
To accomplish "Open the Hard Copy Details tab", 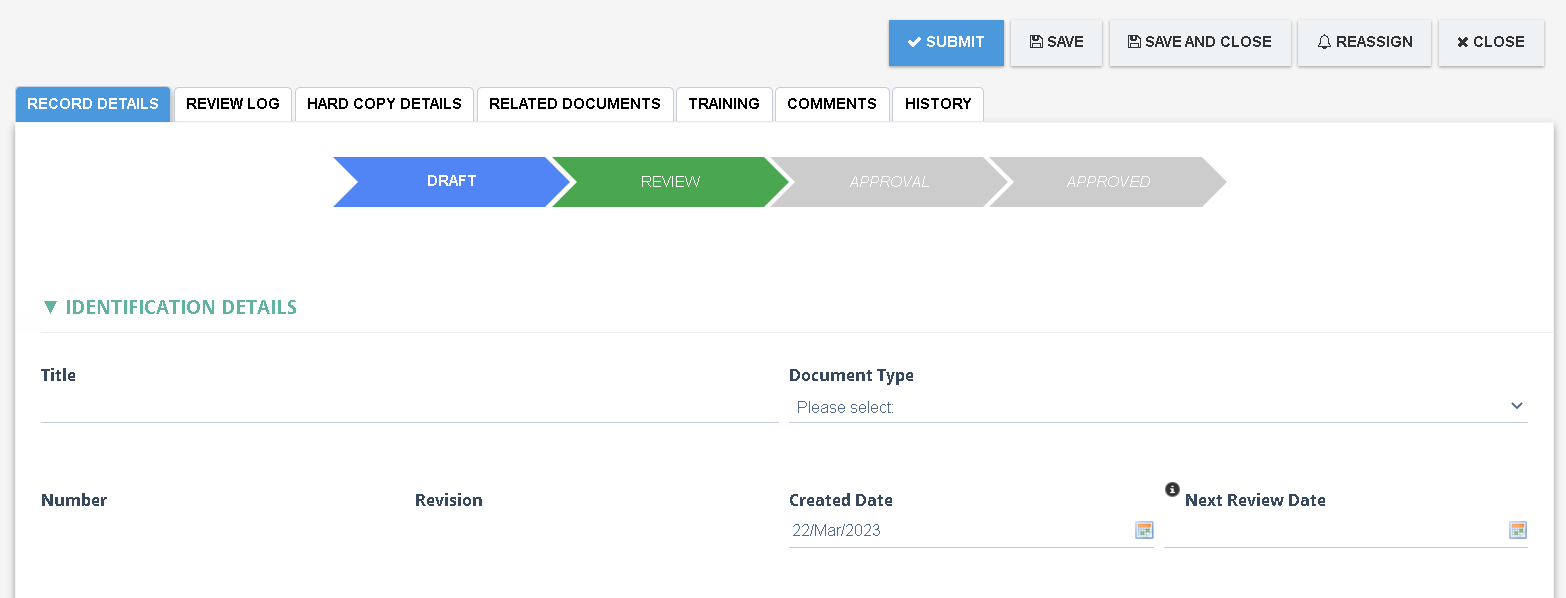I will pyautogui.click(x=384, y=104).
